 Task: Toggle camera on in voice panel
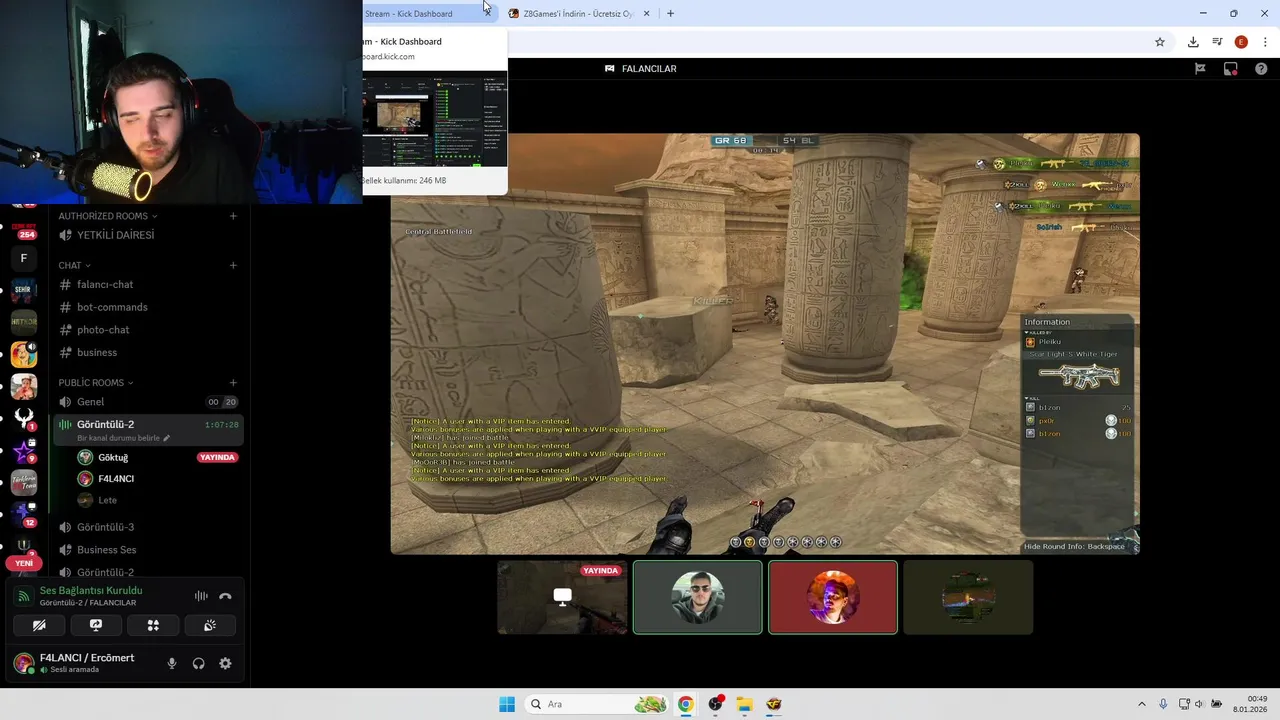point(39,625)
